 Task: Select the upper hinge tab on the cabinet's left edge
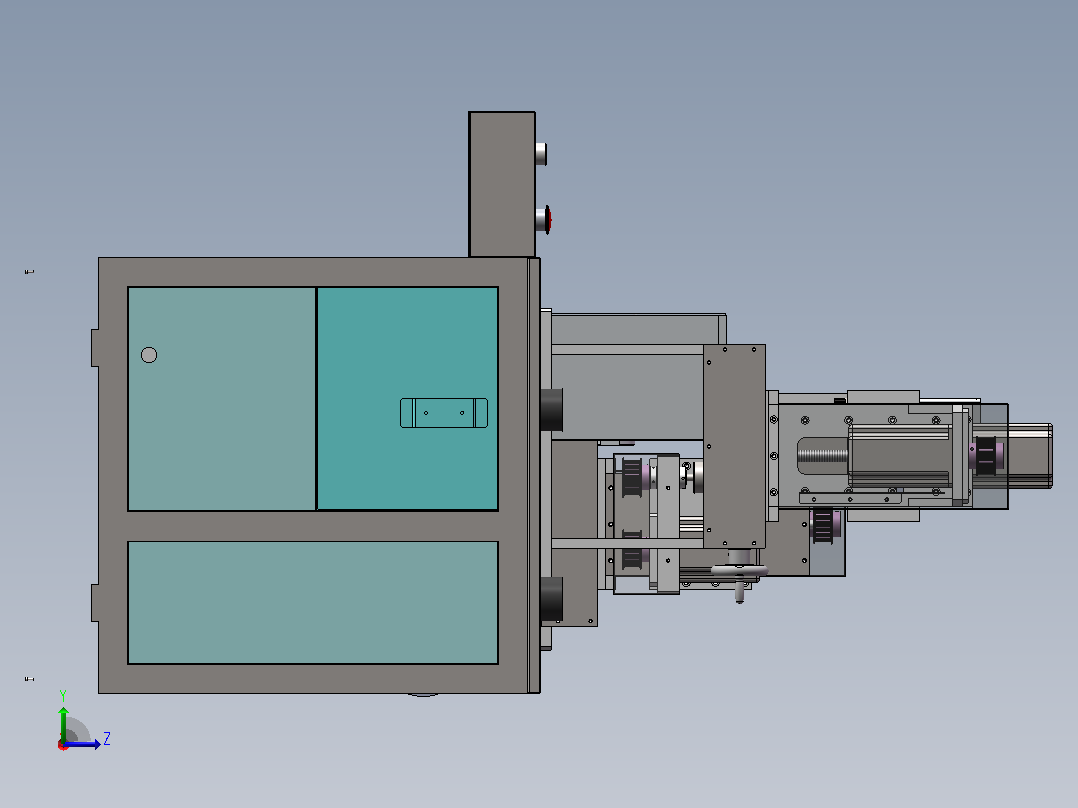click(96, 348)
